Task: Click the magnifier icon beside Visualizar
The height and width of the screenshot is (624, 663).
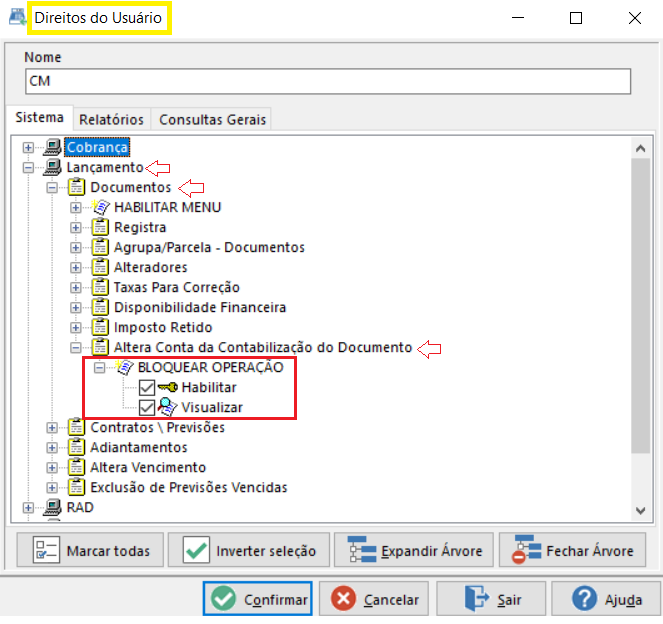Action: pyautogui.click(x=167, y=408)
